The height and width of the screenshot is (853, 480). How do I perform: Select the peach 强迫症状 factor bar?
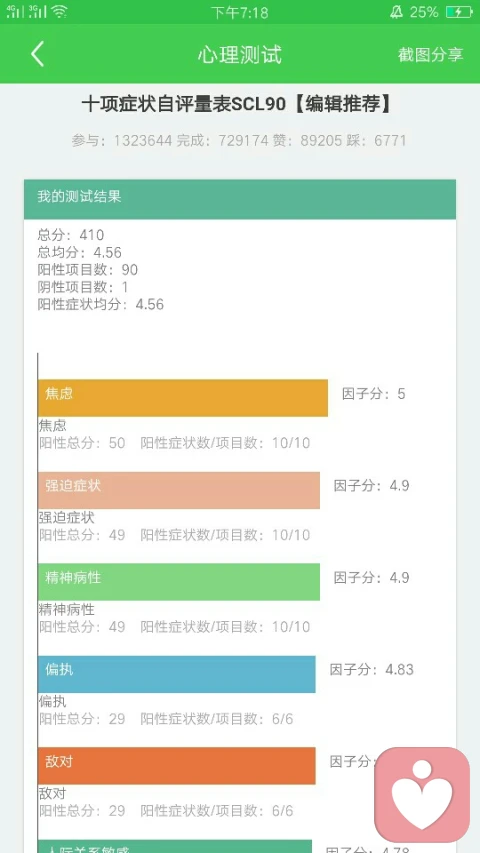[179, 490]
